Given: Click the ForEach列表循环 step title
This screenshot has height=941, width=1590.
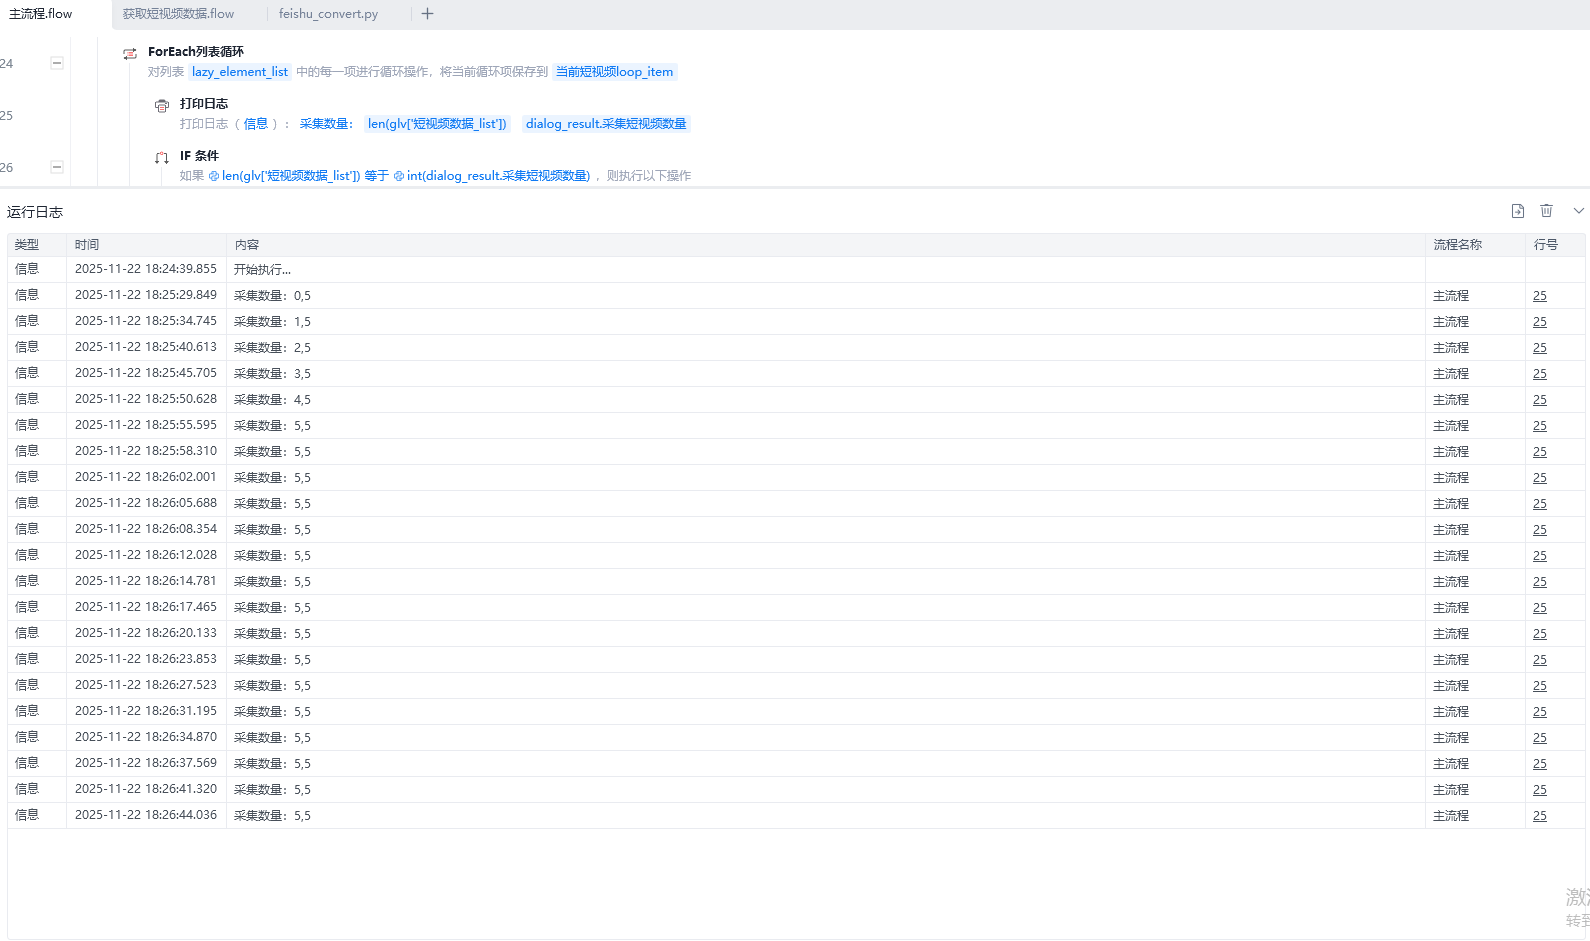Looking at the screenshot, I should [x=196, y=52].
